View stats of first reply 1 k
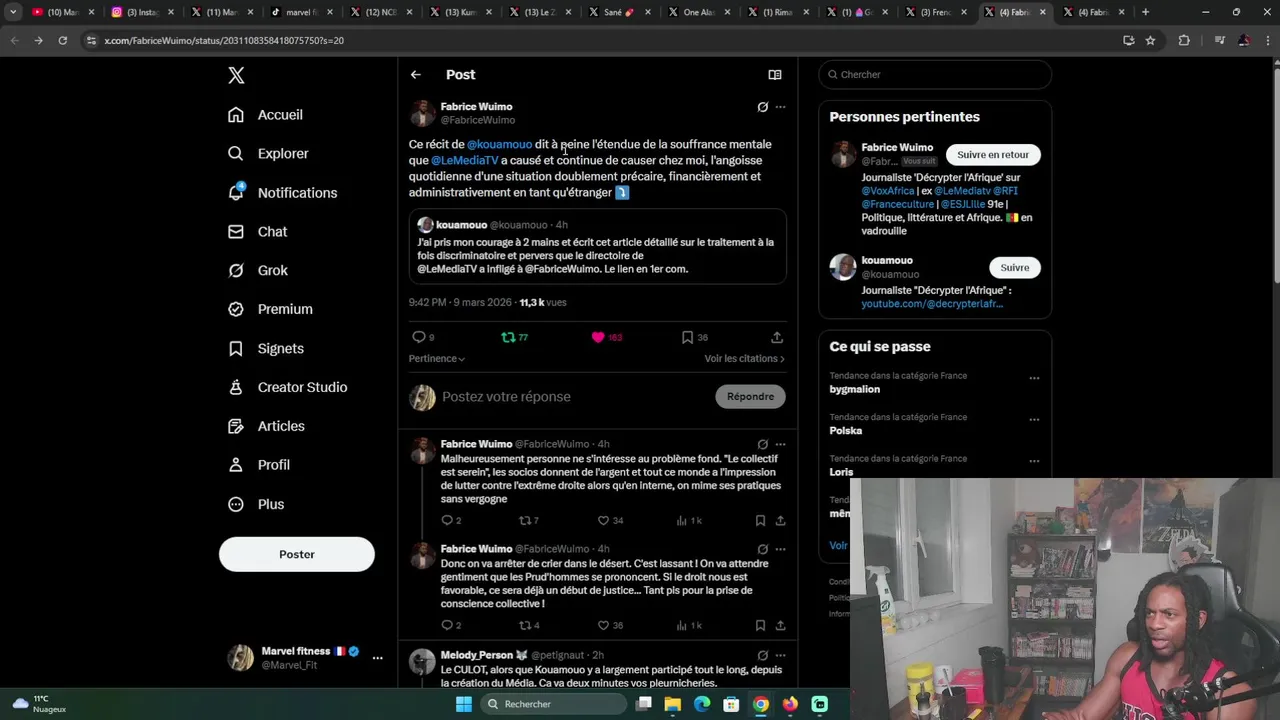The height and width of the screenshot is (720, 1280). [689, 521]
